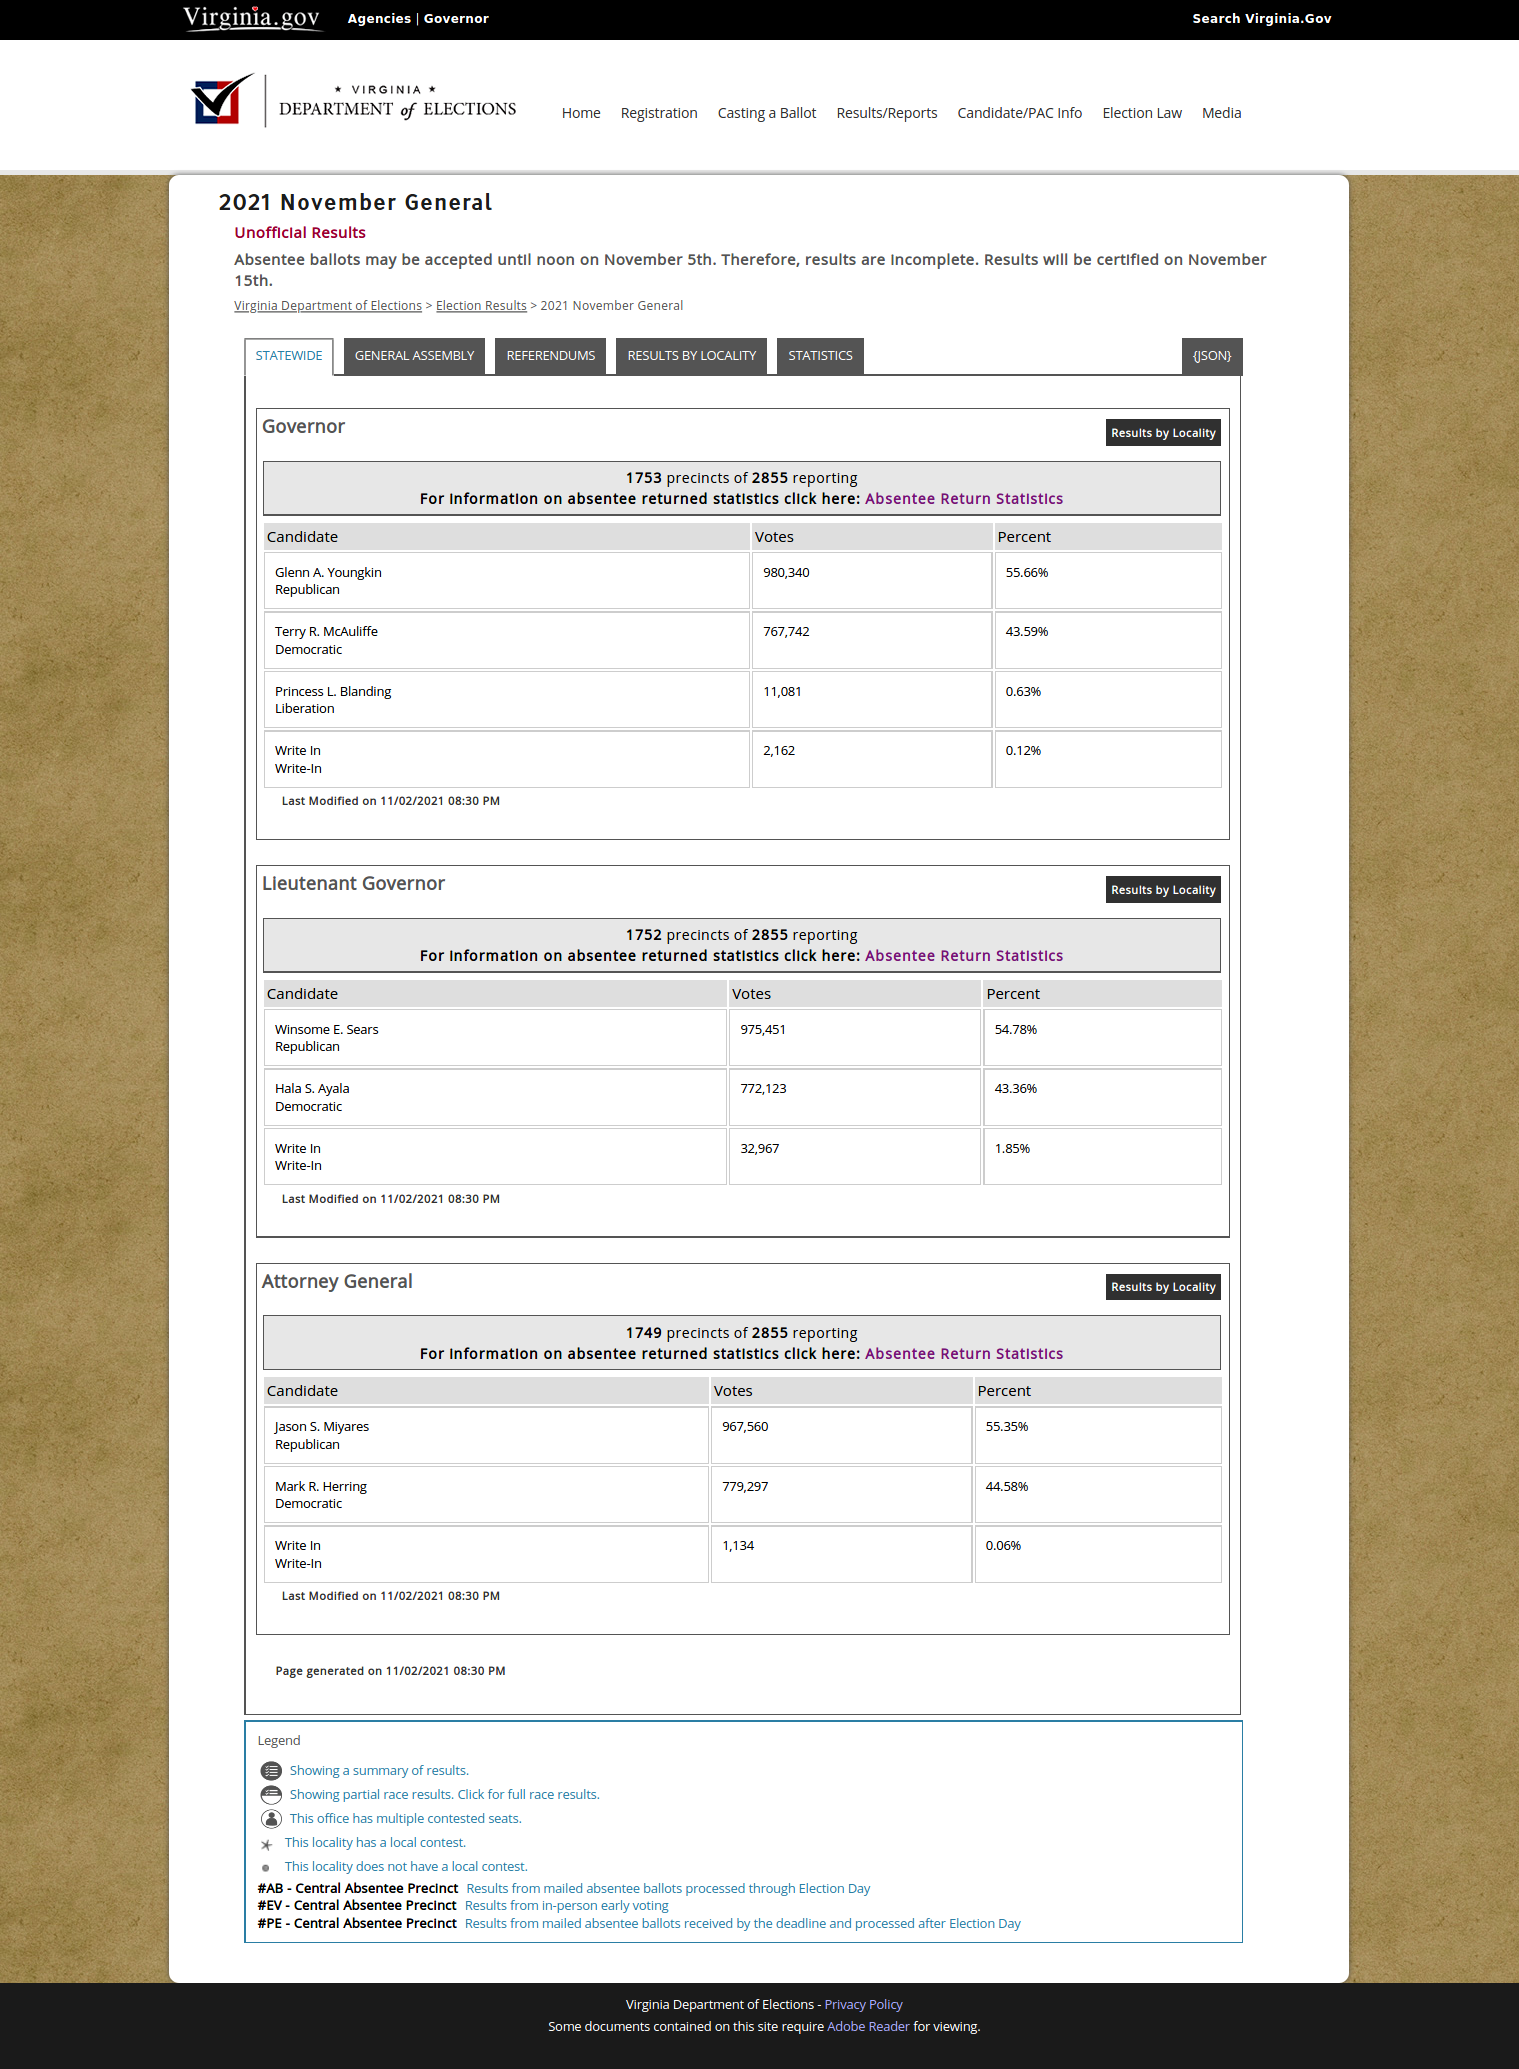Click the partial race results legend icon
This screenshot has height=2069, width=1519.
click(x=271, y=1795)
